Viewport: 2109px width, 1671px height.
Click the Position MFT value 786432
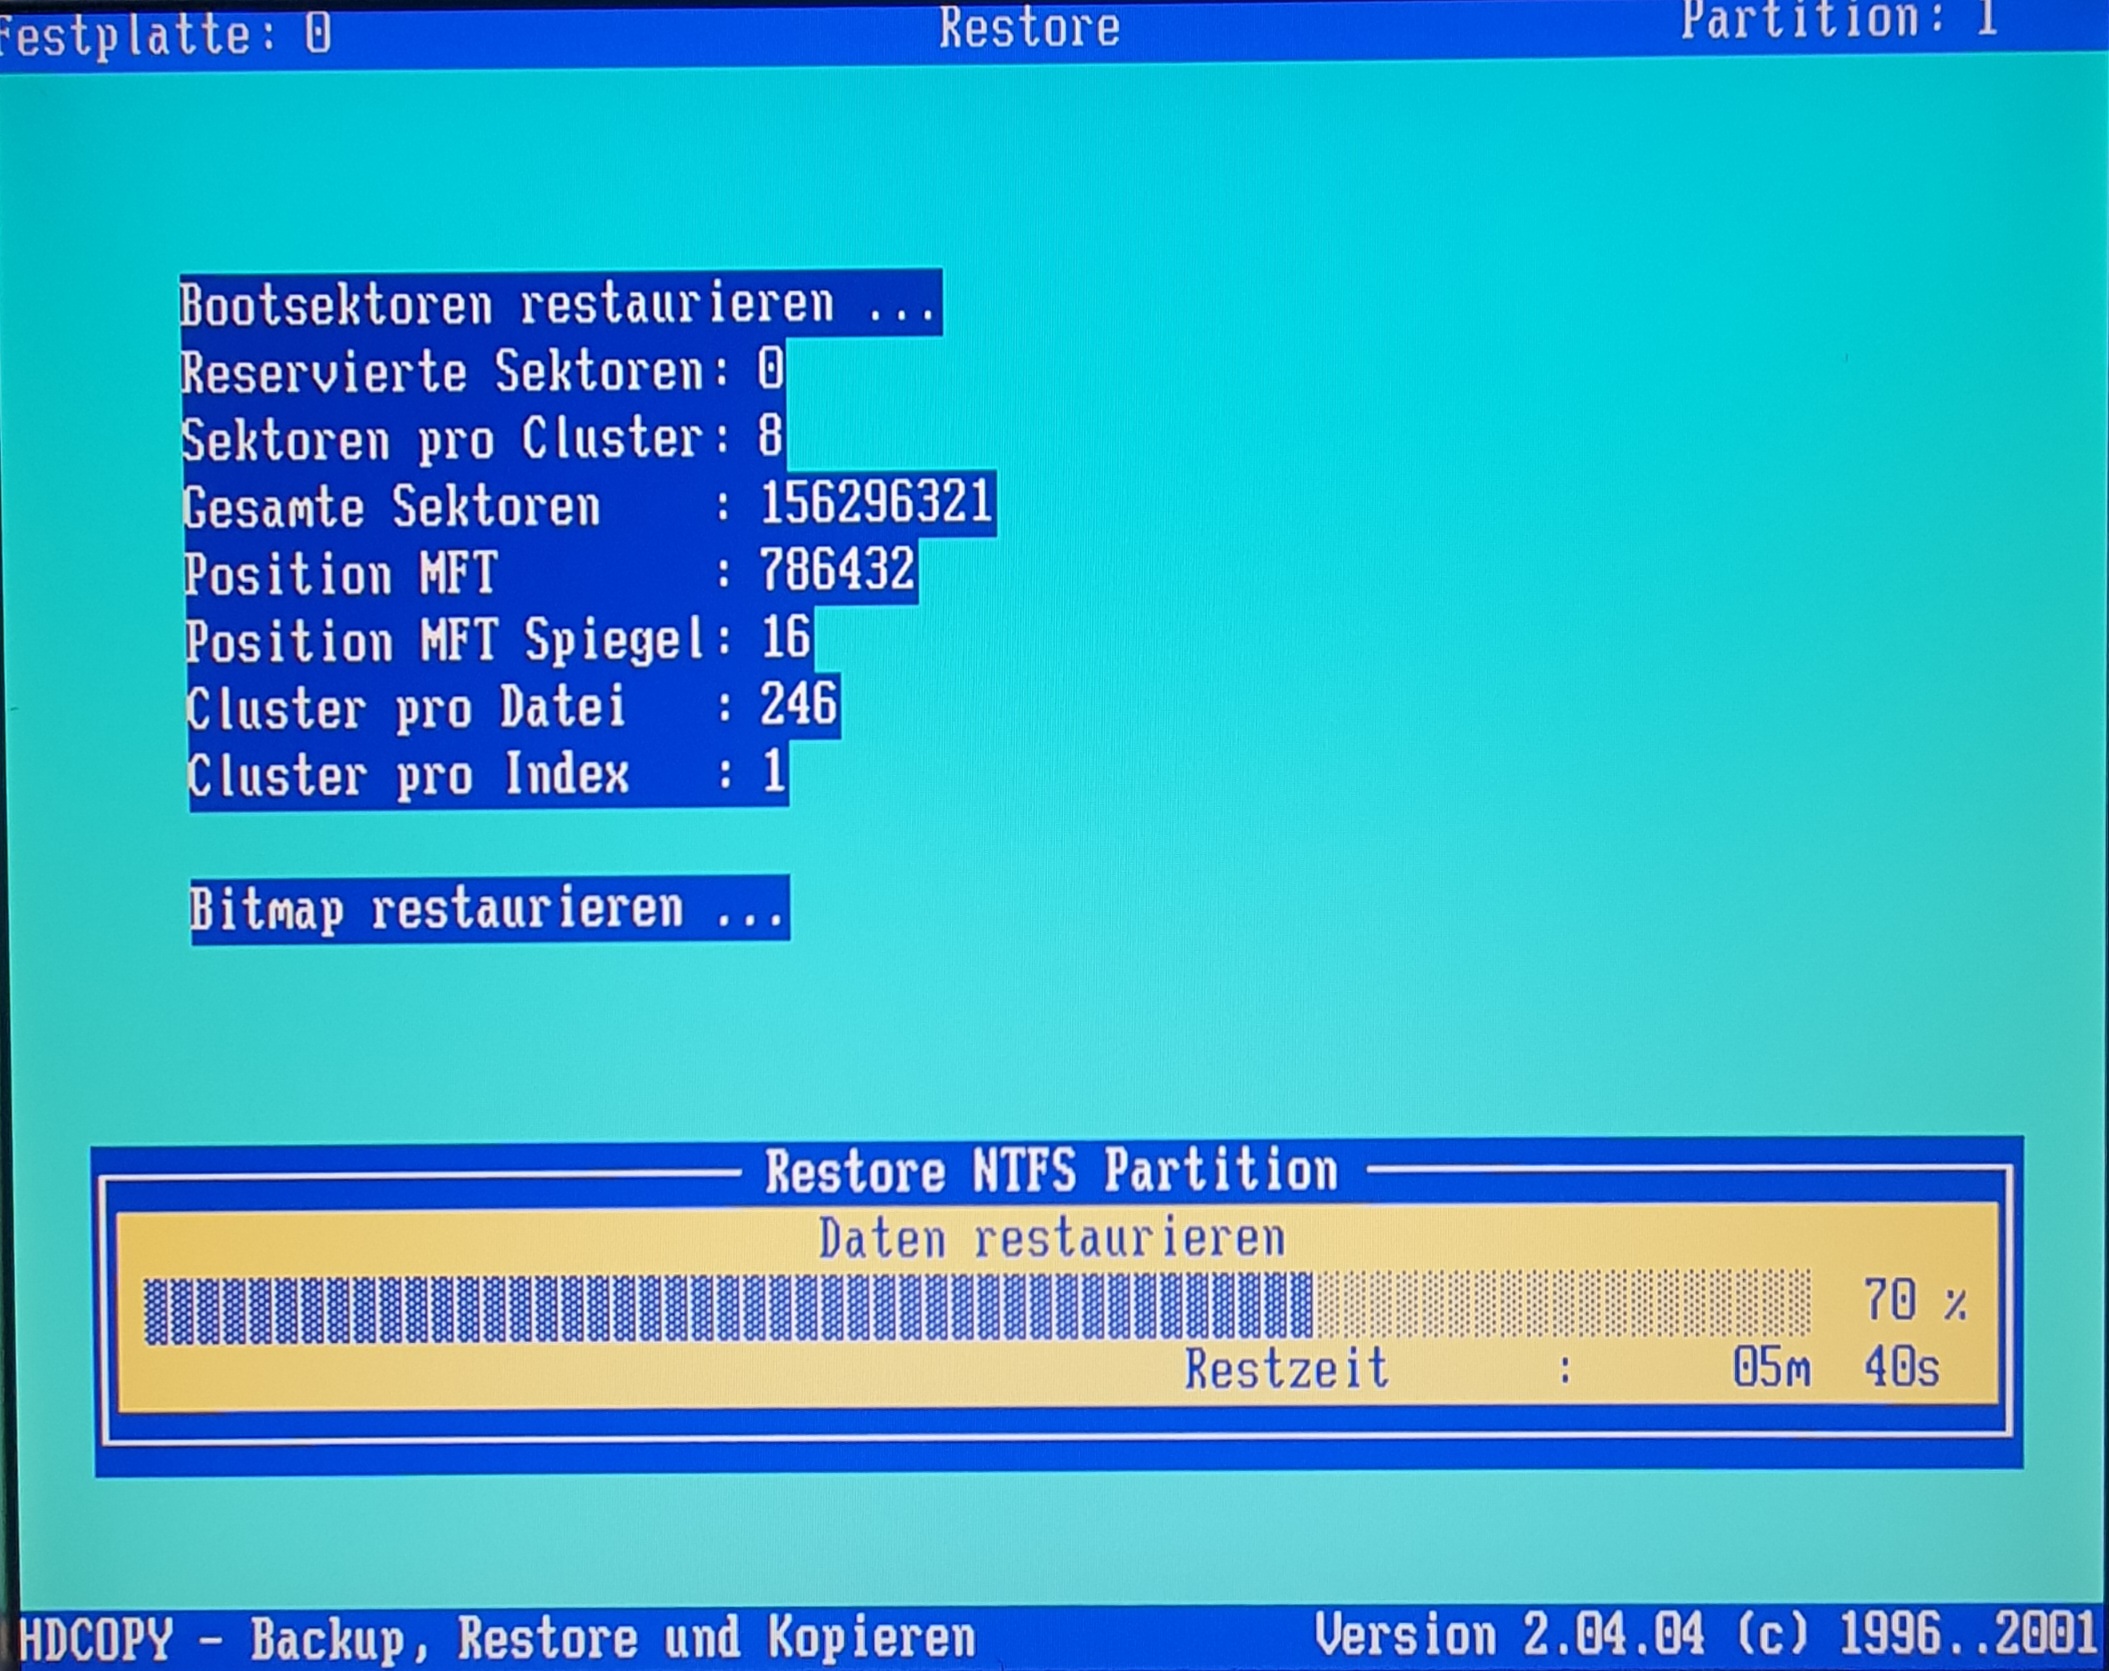[837, 571]
